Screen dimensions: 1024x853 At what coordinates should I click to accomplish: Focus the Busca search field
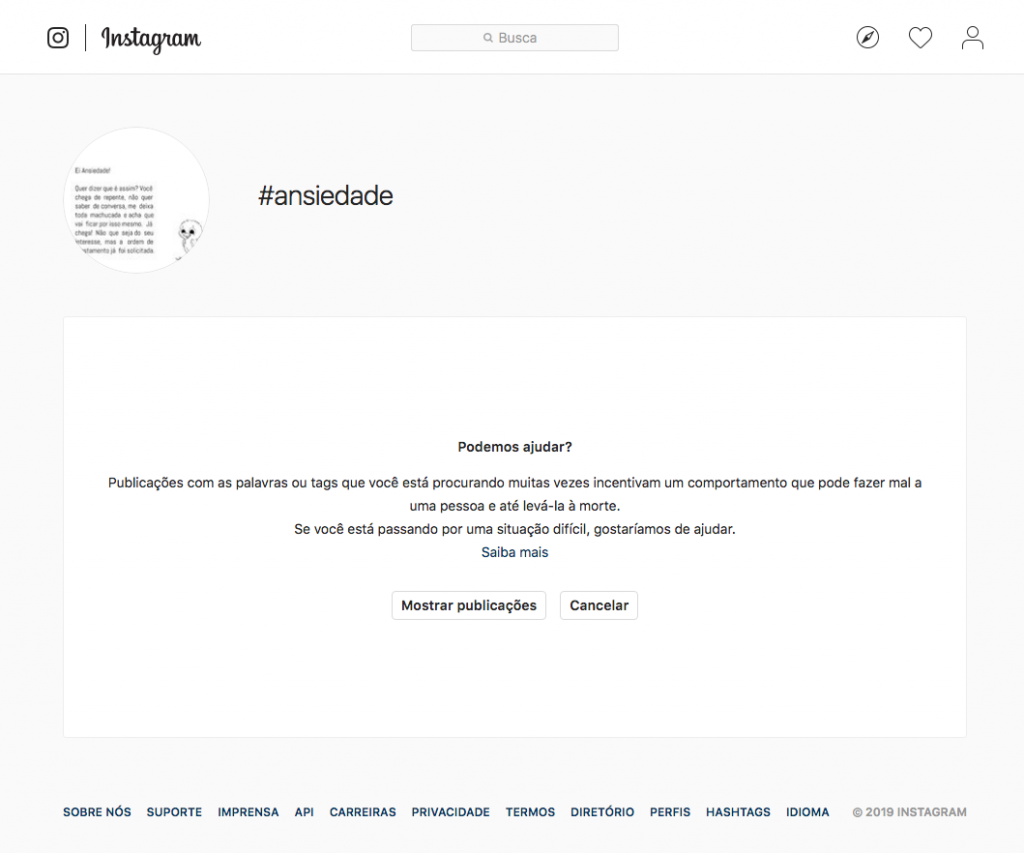tap(515, 38)
